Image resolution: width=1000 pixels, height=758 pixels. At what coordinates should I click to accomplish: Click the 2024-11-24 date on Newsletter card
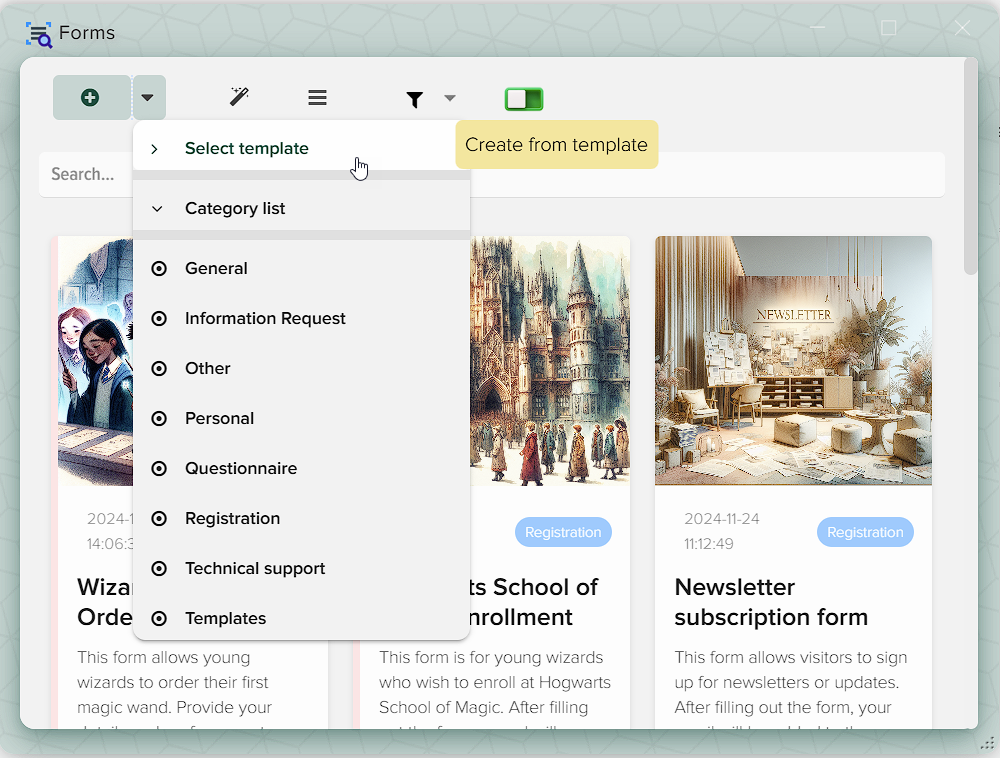pyautogui.click(x=722, y=519)
